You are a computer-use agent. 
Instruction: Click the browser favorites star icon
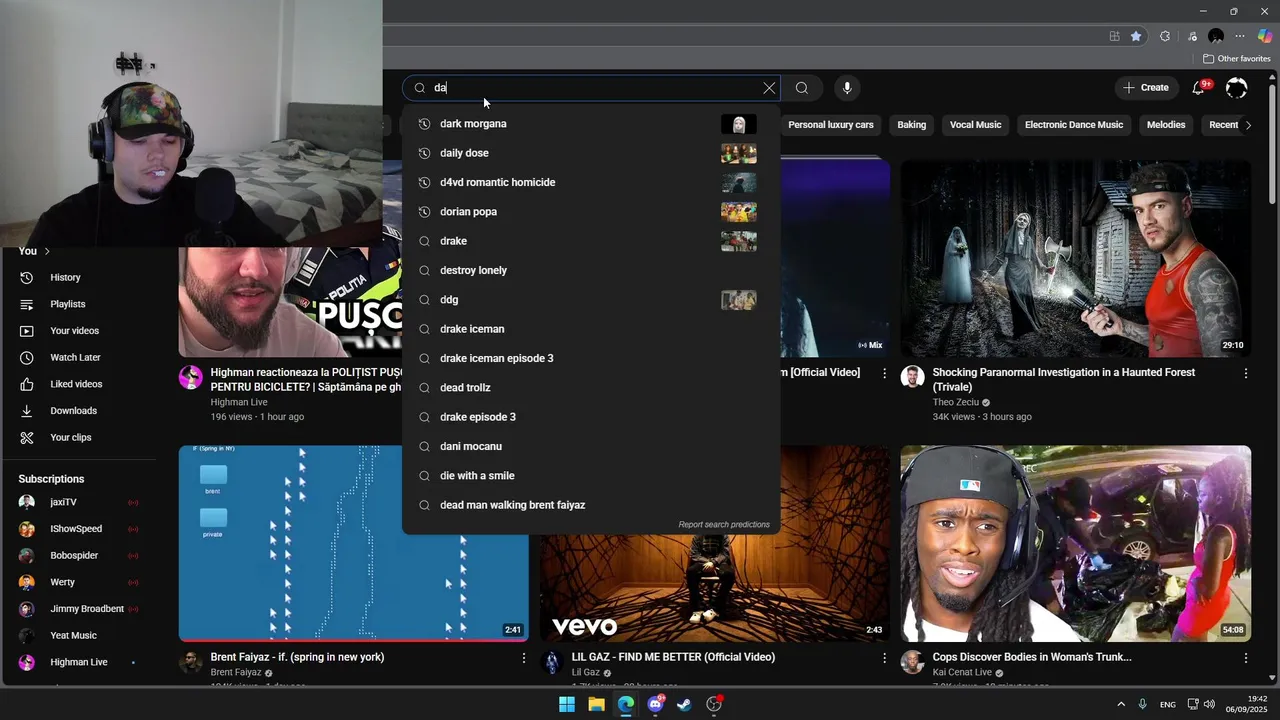[1136, 36]
